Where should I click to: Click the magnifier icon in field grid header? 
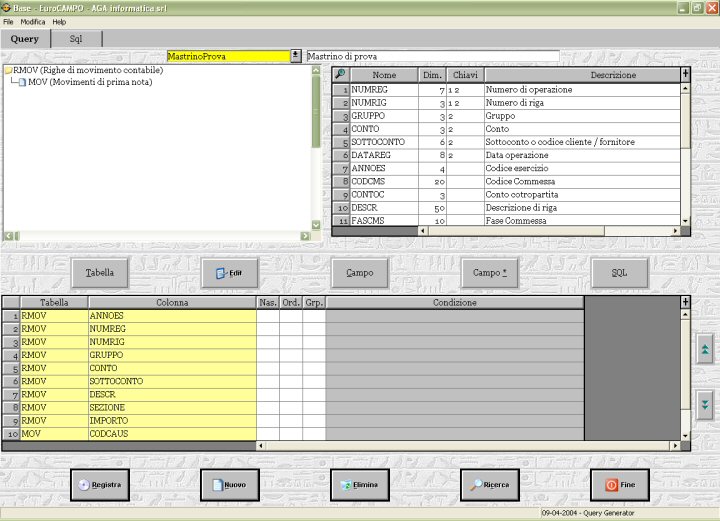(341, 74)
